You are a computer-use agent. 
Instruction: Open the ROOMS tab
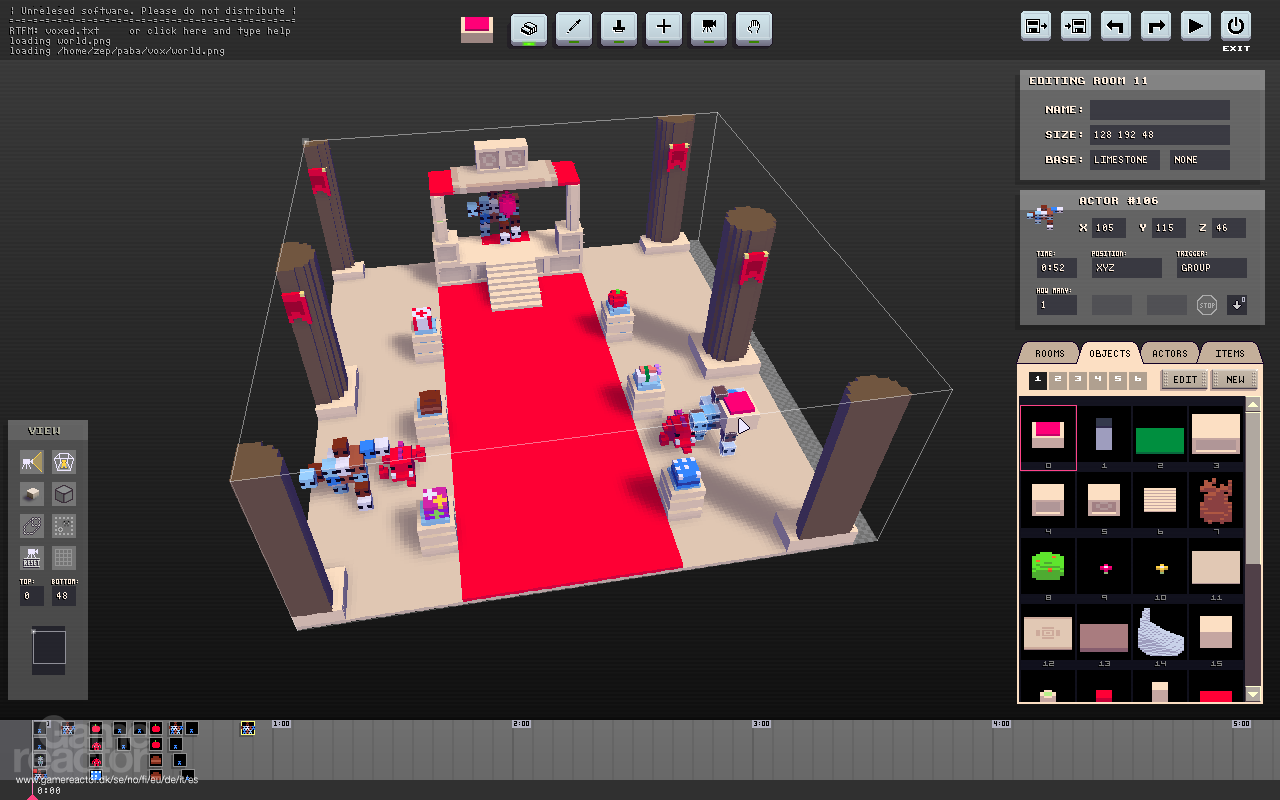1048,352
